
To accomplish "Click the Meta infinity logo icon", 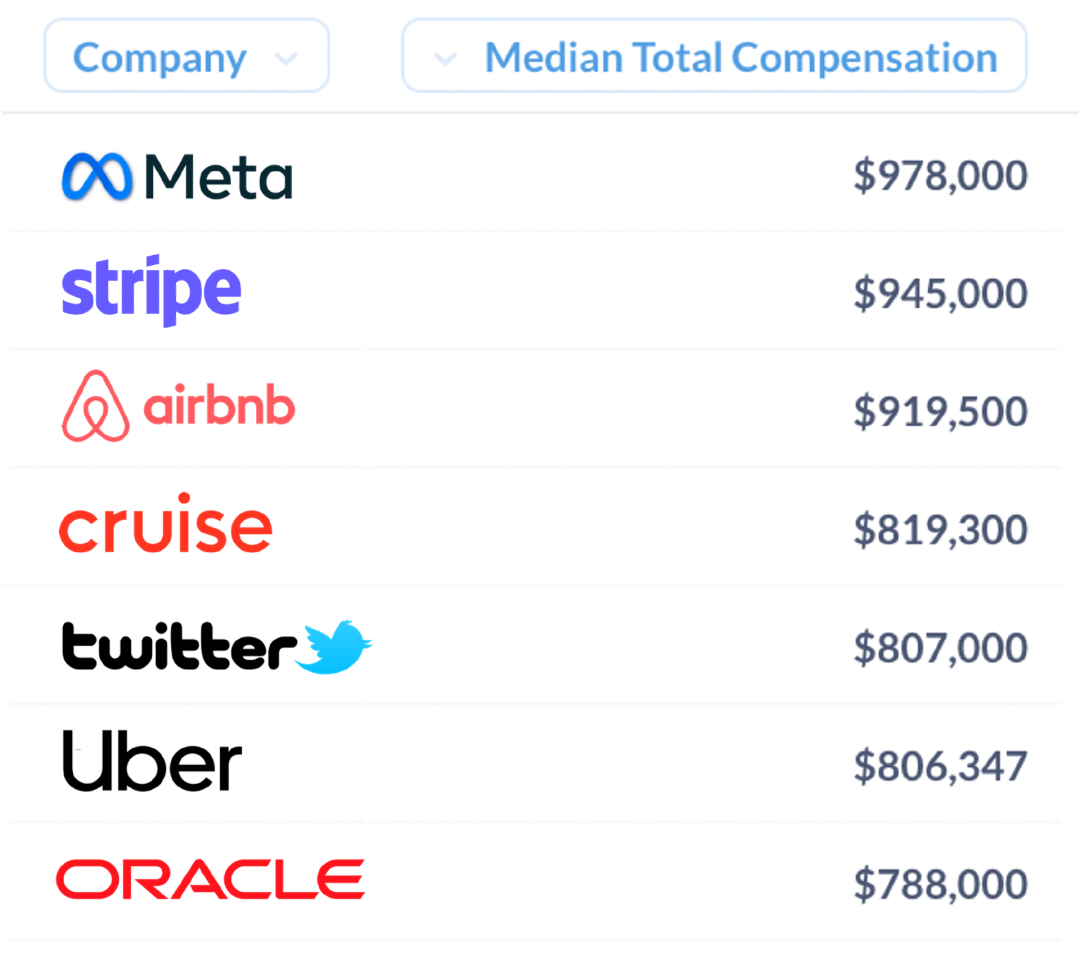I will click(97, 176).
